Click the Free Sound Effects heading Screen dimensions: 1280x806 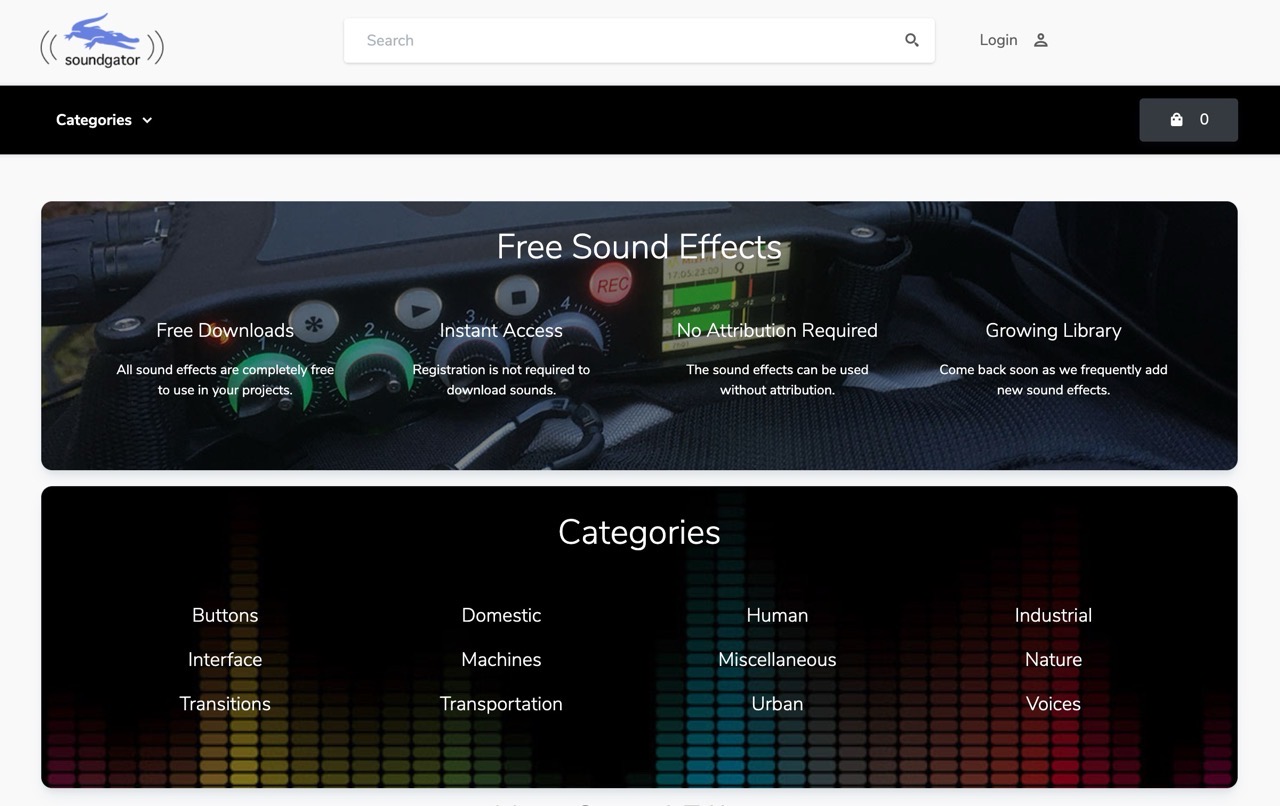(x=639, y=246)
